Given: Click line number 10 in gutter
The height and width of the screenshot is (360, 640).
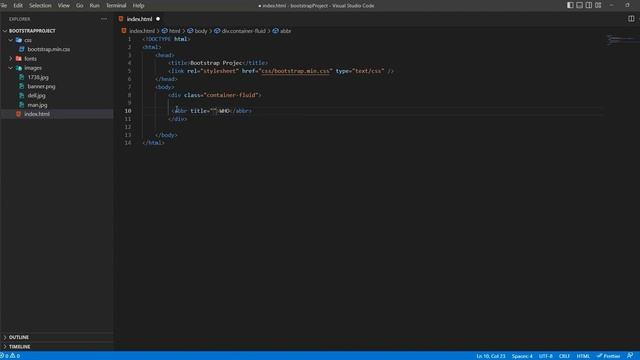Looking at the screenshot, I should pyautogui.click(x=128, y=111).
